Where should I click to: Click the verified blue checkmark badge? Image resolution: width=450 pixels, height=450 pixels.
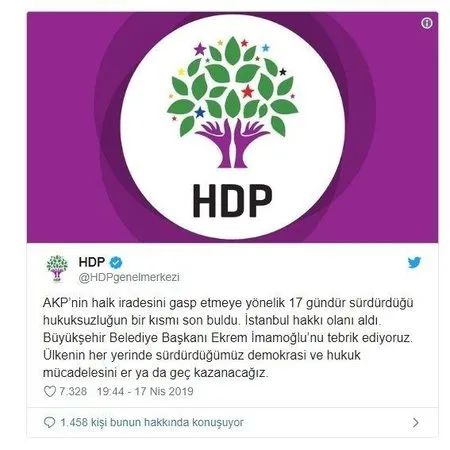[116, 263]
